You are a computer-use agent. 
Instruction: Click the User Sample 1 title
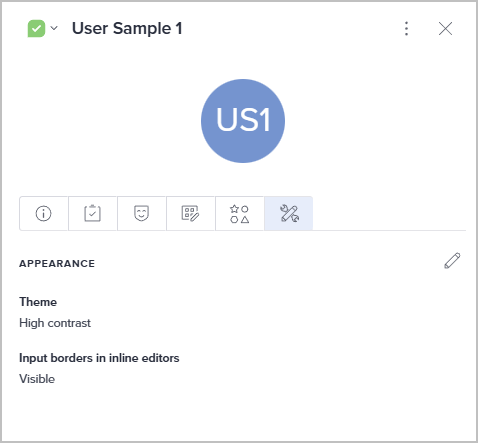tap(127, 28)
